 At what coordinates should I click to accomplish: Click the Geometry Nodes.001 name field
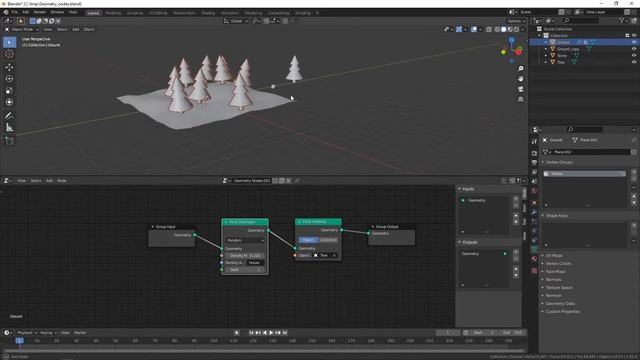(x=252, y=180)
